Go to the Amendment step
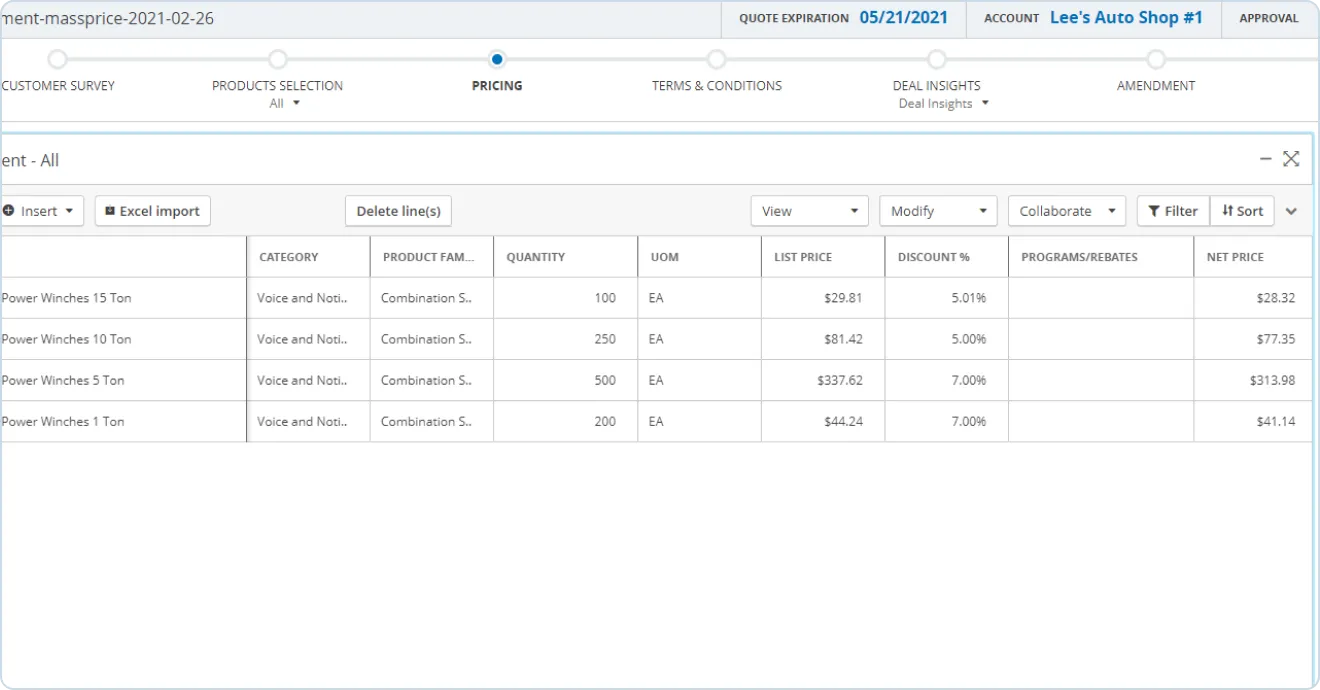 pos(1156,86)
